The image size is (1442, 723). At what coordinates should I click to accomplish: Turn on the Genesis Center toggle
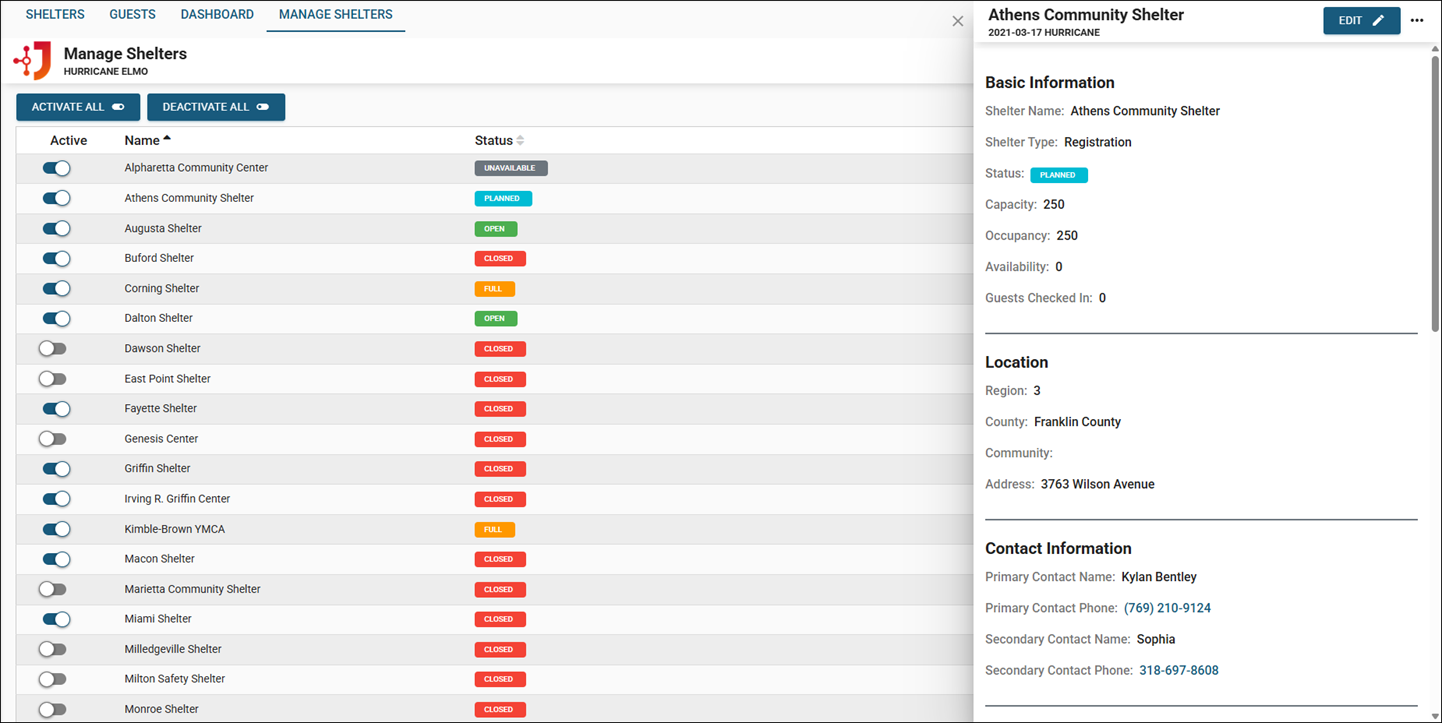click(x=53, y=439)
